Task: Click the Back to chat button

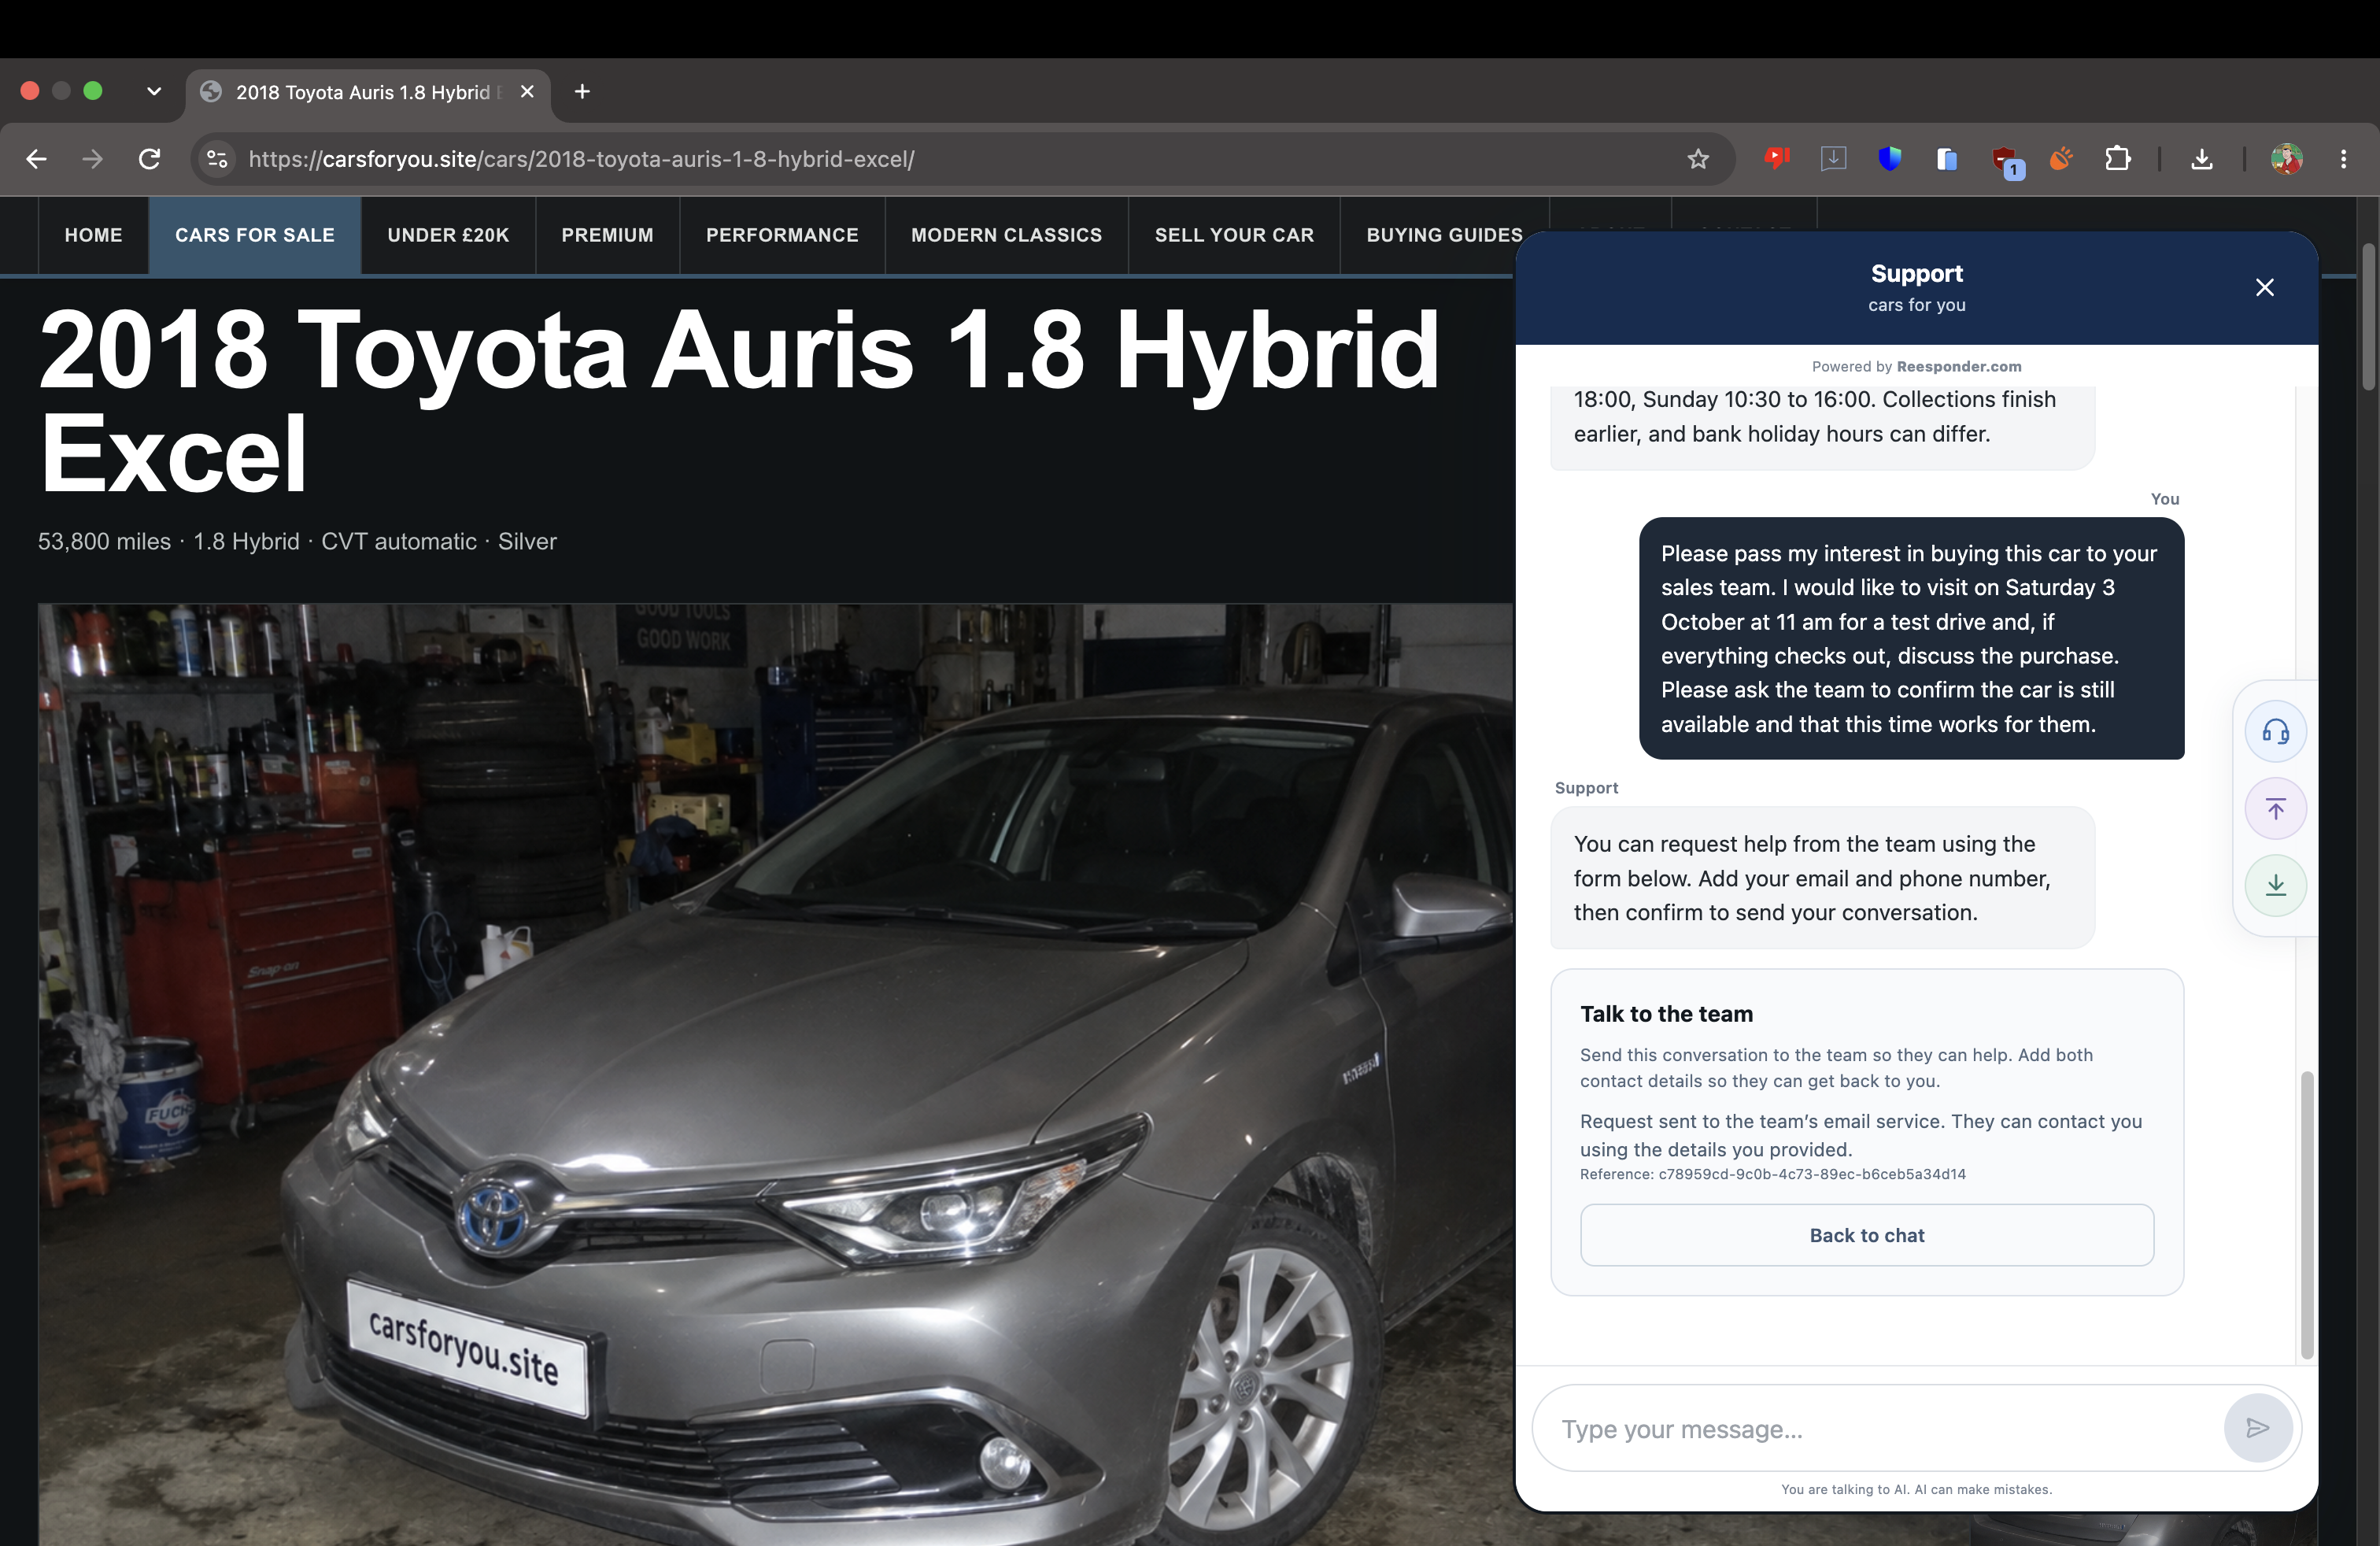Action: [1867, 1235]
